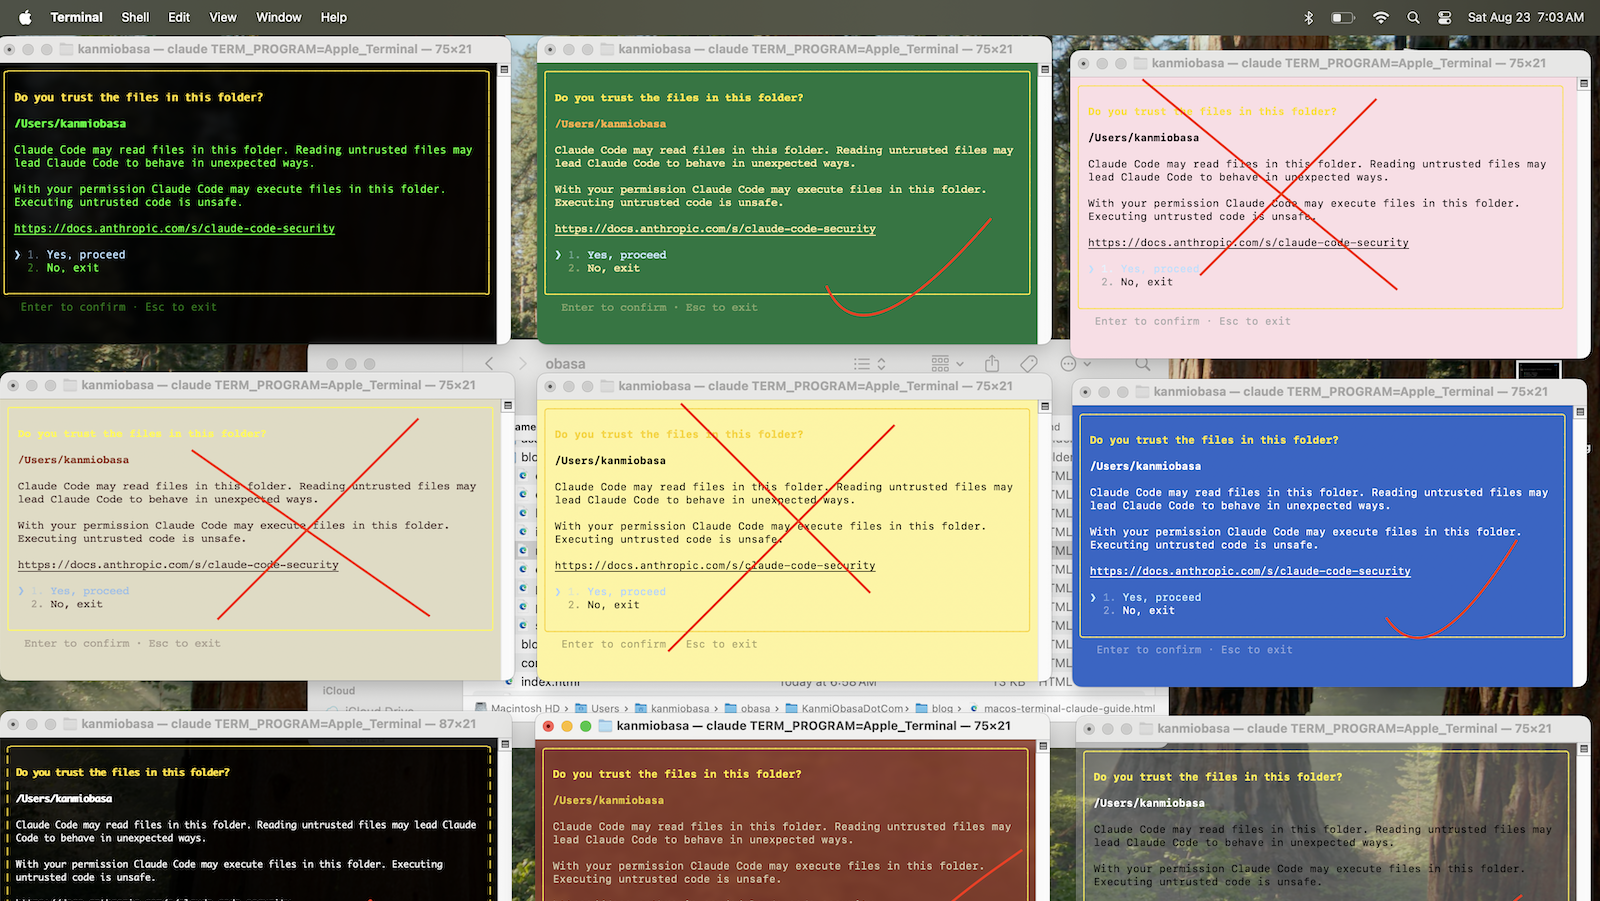This screenshot has height=901, width=1600.
Task: Click the list view icon in Finder
Action: coord(864,364)
